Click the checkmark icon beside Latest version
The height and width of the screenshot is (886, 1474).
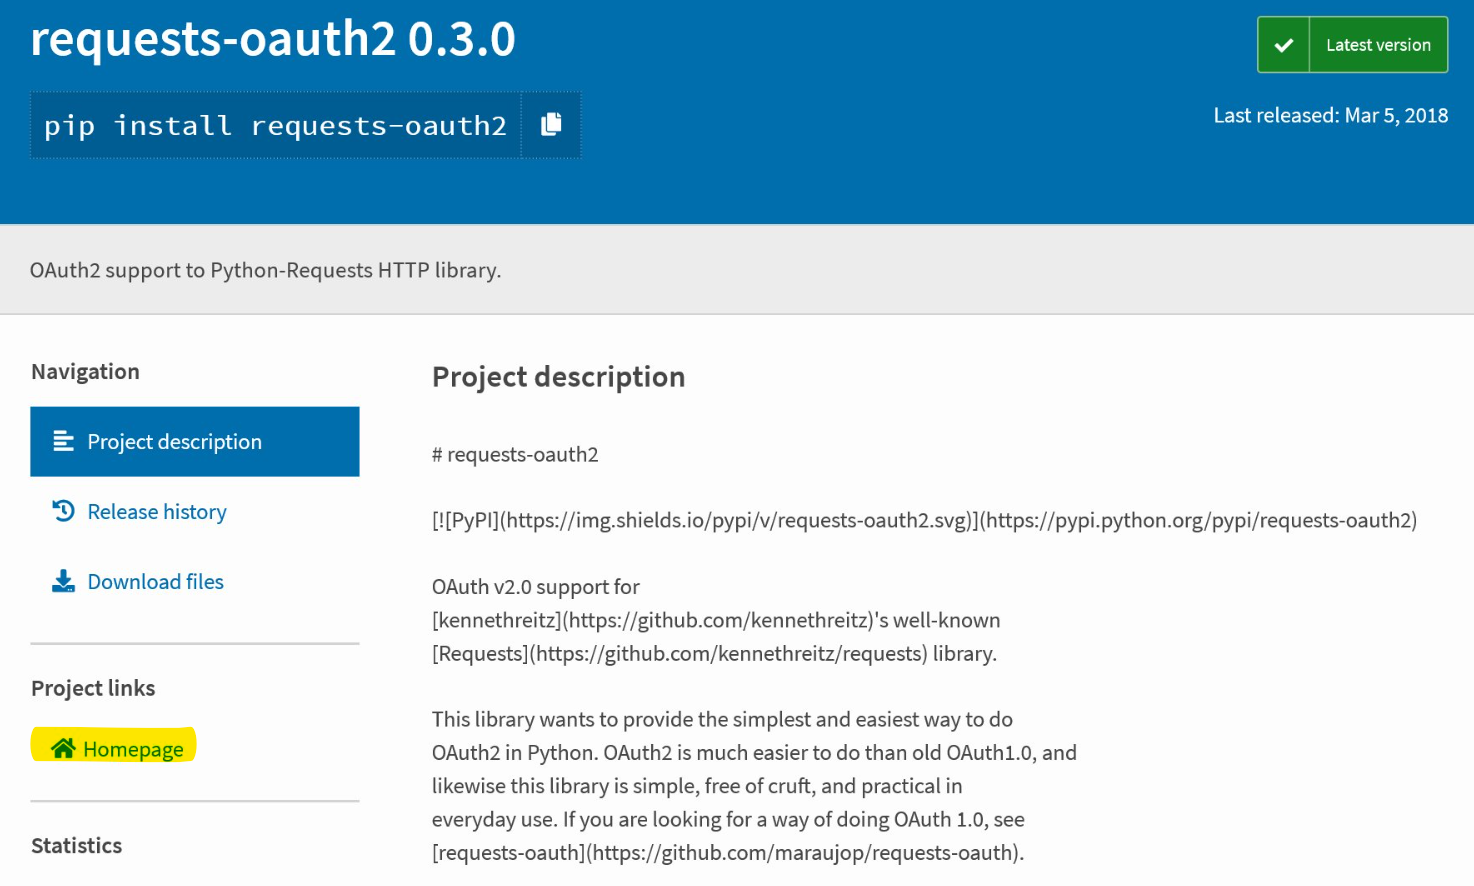[x=1284, y=45]
